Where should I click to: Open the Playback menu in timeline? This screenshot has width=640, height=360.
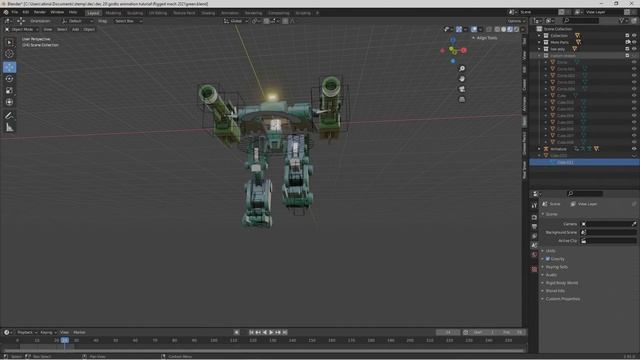[x=27, y=333]
